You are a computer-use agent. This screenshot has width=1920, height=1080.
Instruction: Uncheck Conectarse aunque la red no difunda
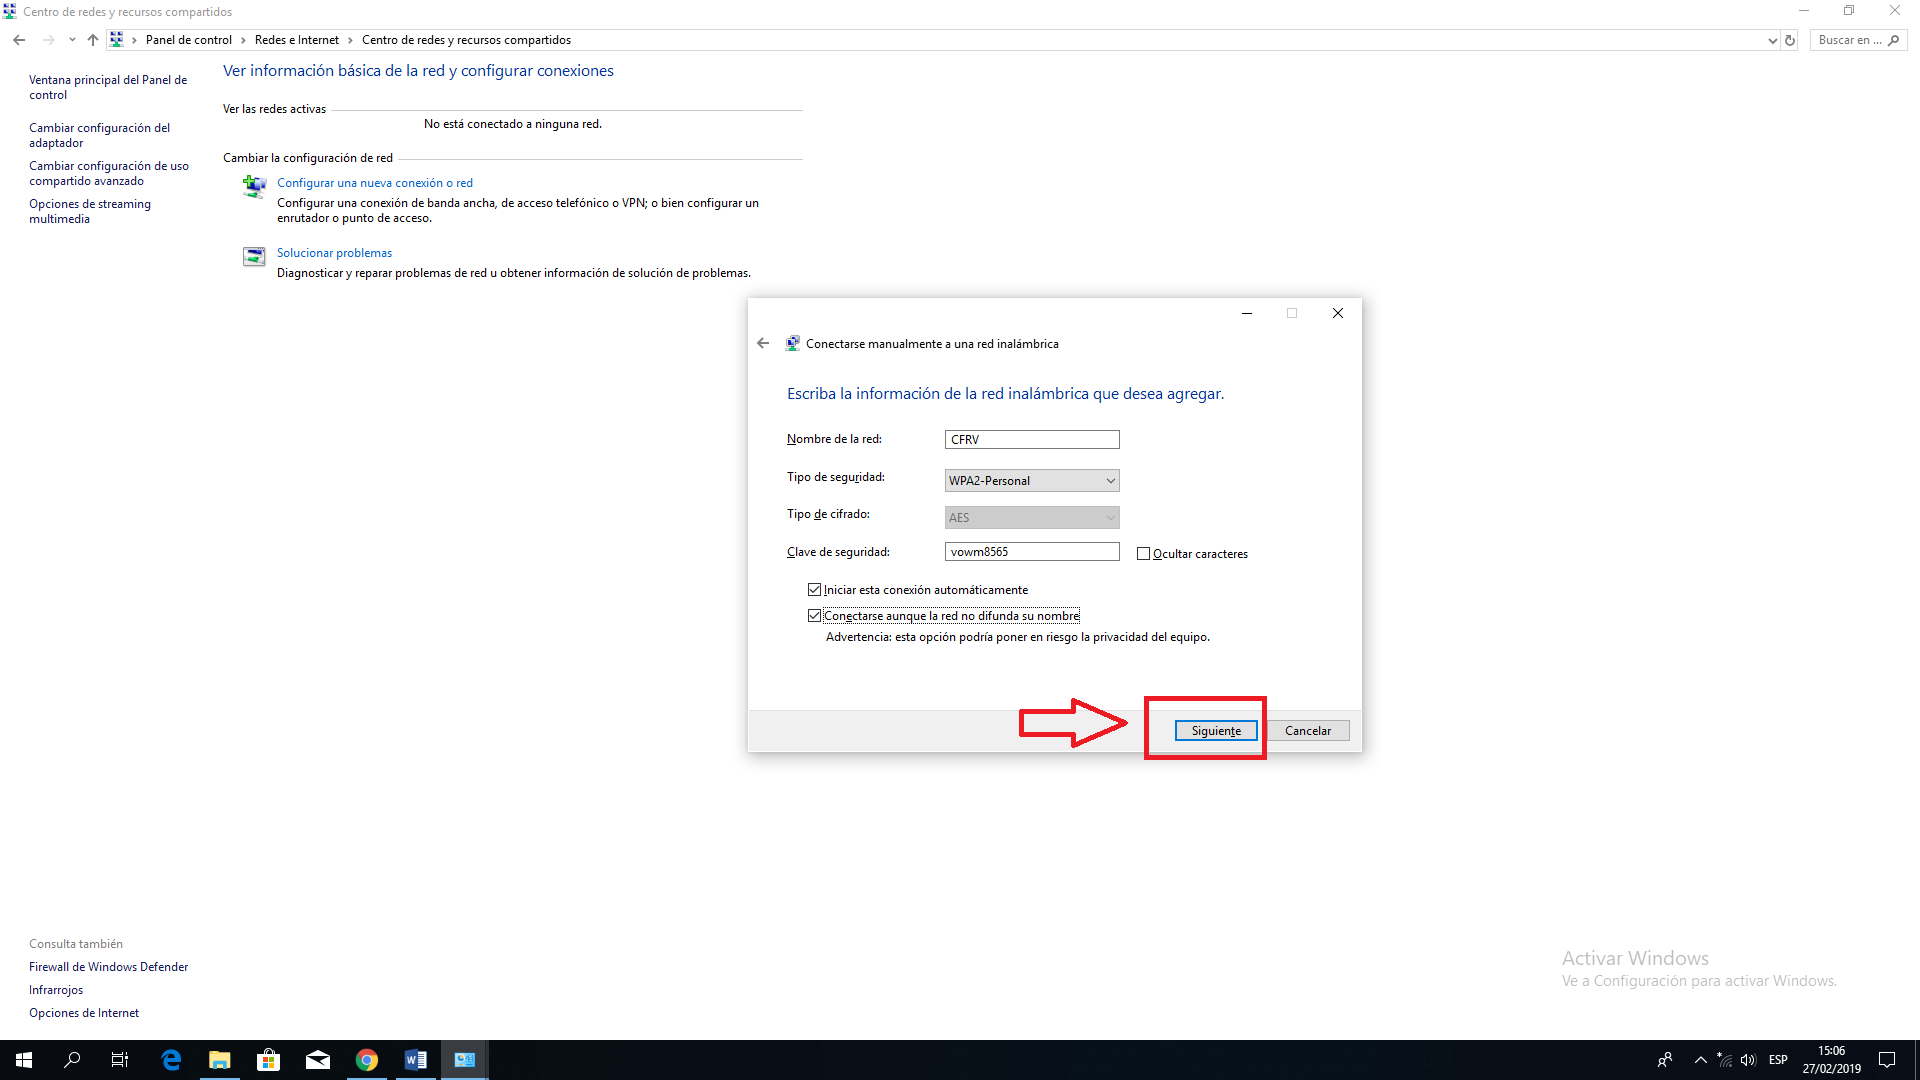pyautogui.click(x=814, y=616)
